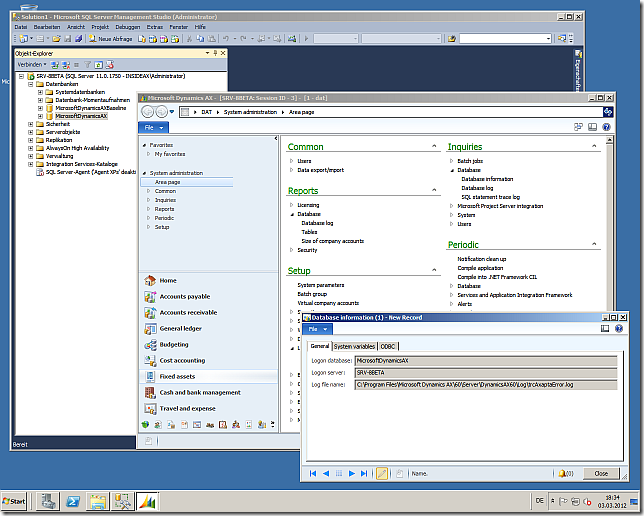This screenshot has width=644, height=516.
Task: Select the MicrosoftDynamicsAX database node
Action: [81, 116]
